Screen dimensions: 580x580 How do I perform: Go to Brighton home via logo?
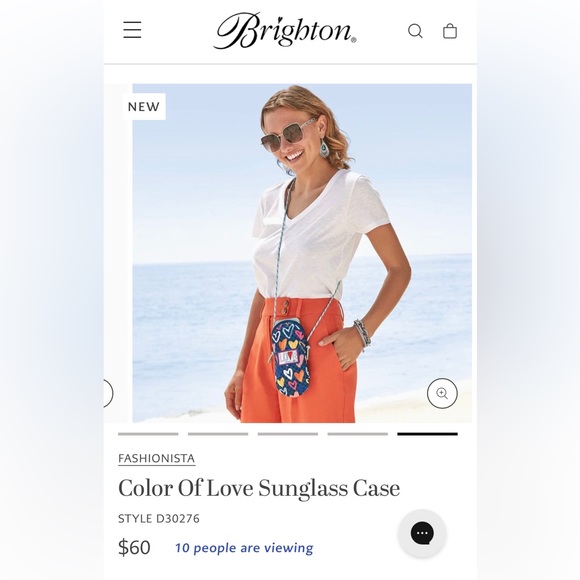pos(285,30)
